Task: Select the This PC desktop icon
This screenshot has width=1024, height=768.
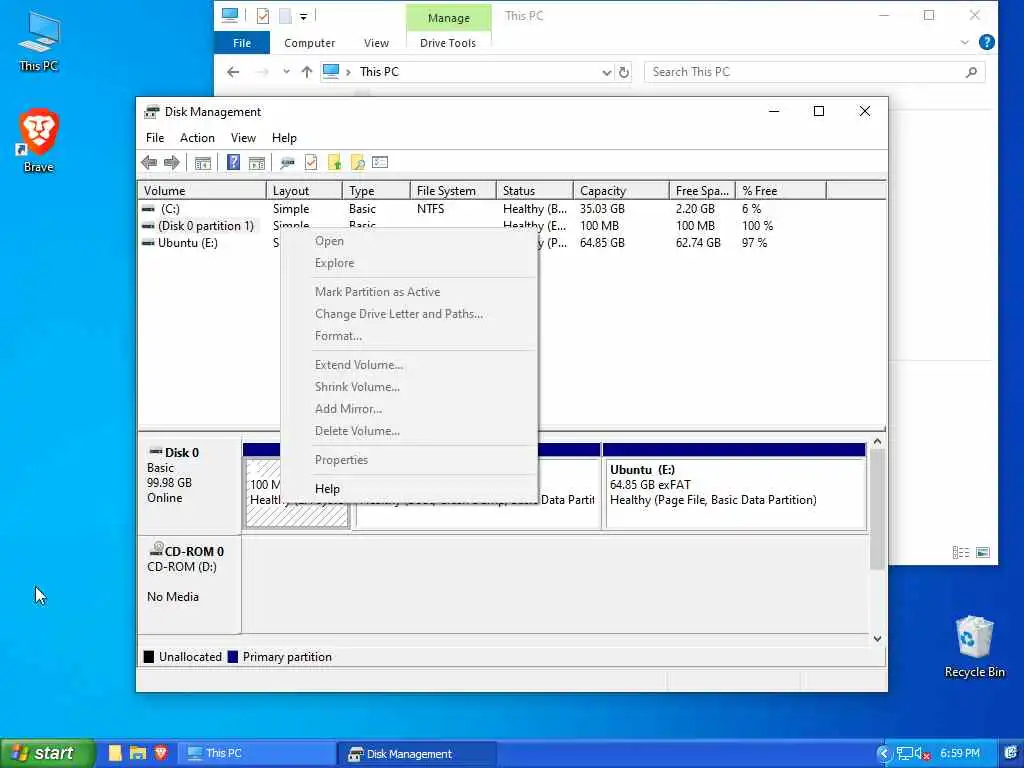Action: pos(39,41)
